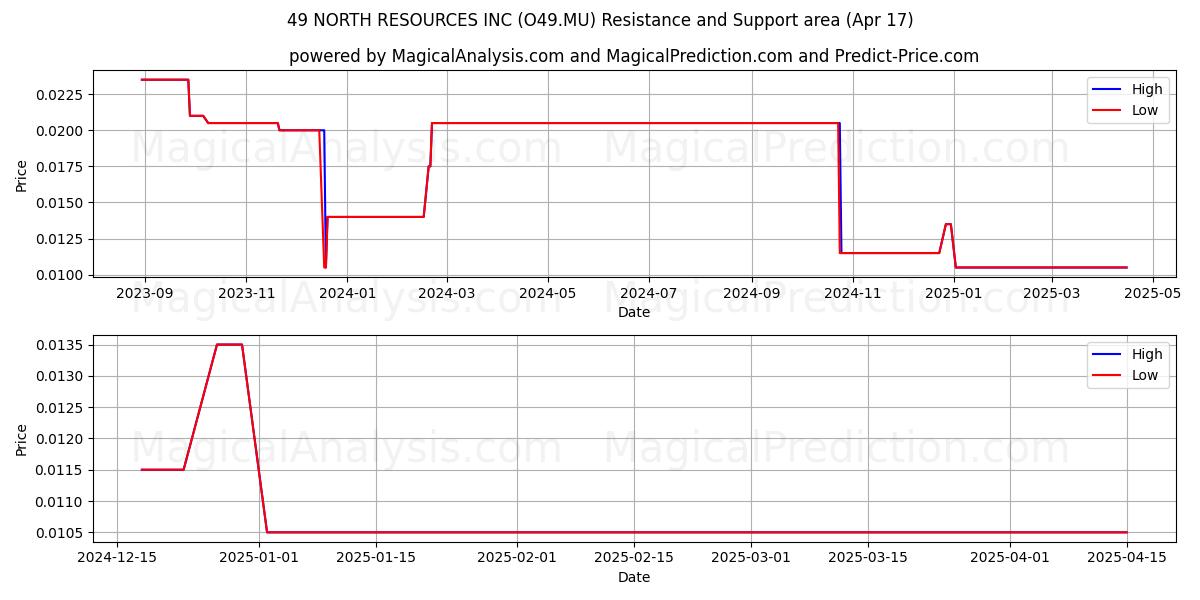The width and height of the screenshot is (1200, 600).
Task: Click the 2025-04-15 date tick label
Action: point(1127,558)
